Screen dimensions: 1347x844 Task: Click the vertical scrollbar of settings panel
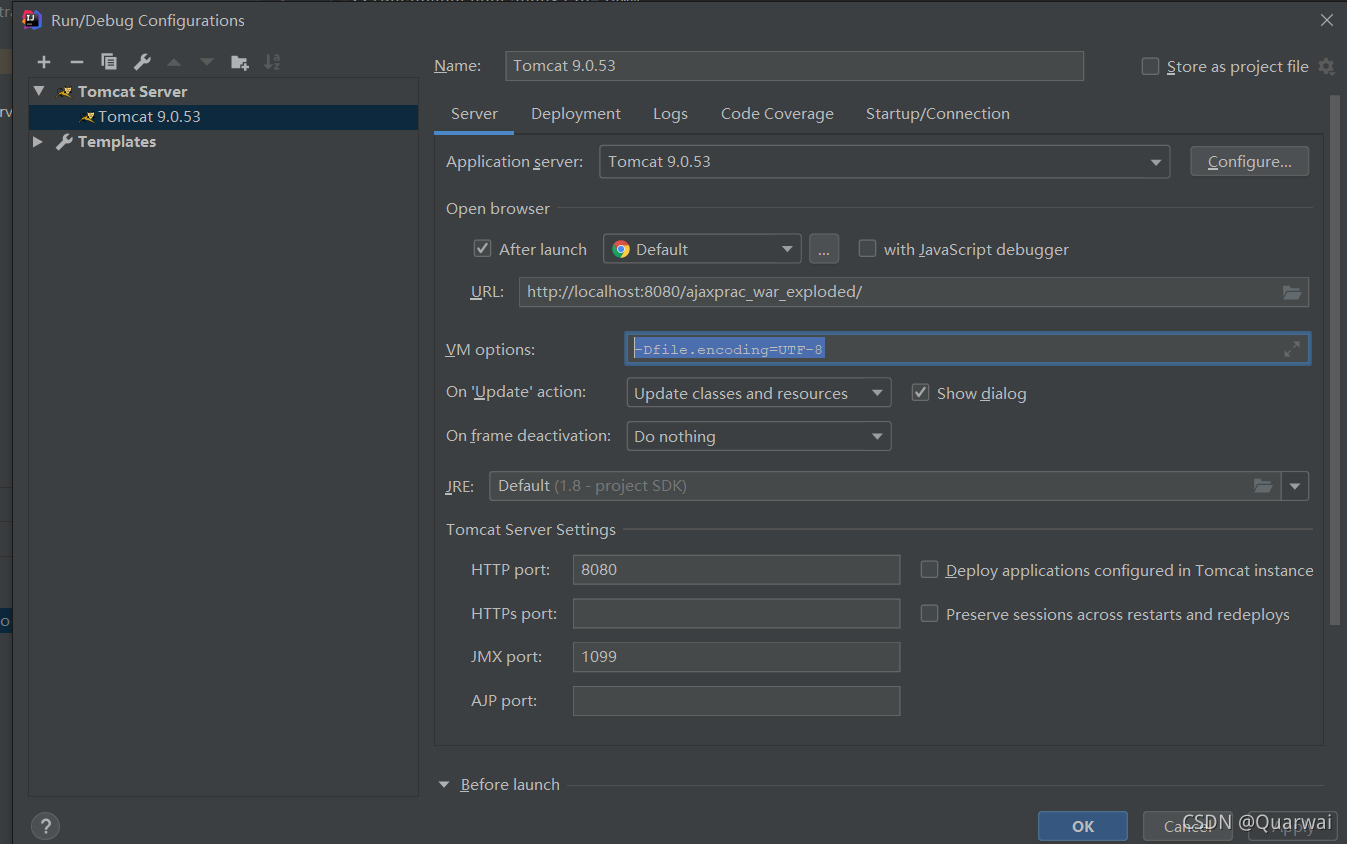click(x=1334, y=360)
